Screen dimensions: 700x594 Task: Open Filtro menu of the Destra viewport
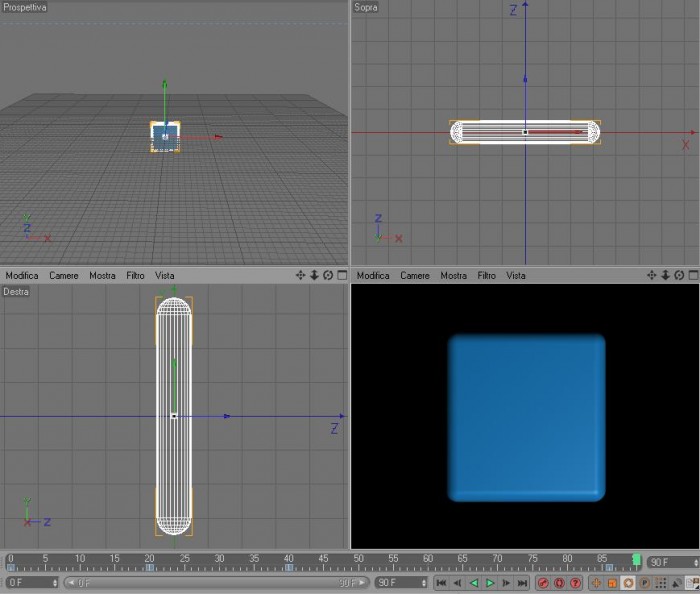pos(135,275)
